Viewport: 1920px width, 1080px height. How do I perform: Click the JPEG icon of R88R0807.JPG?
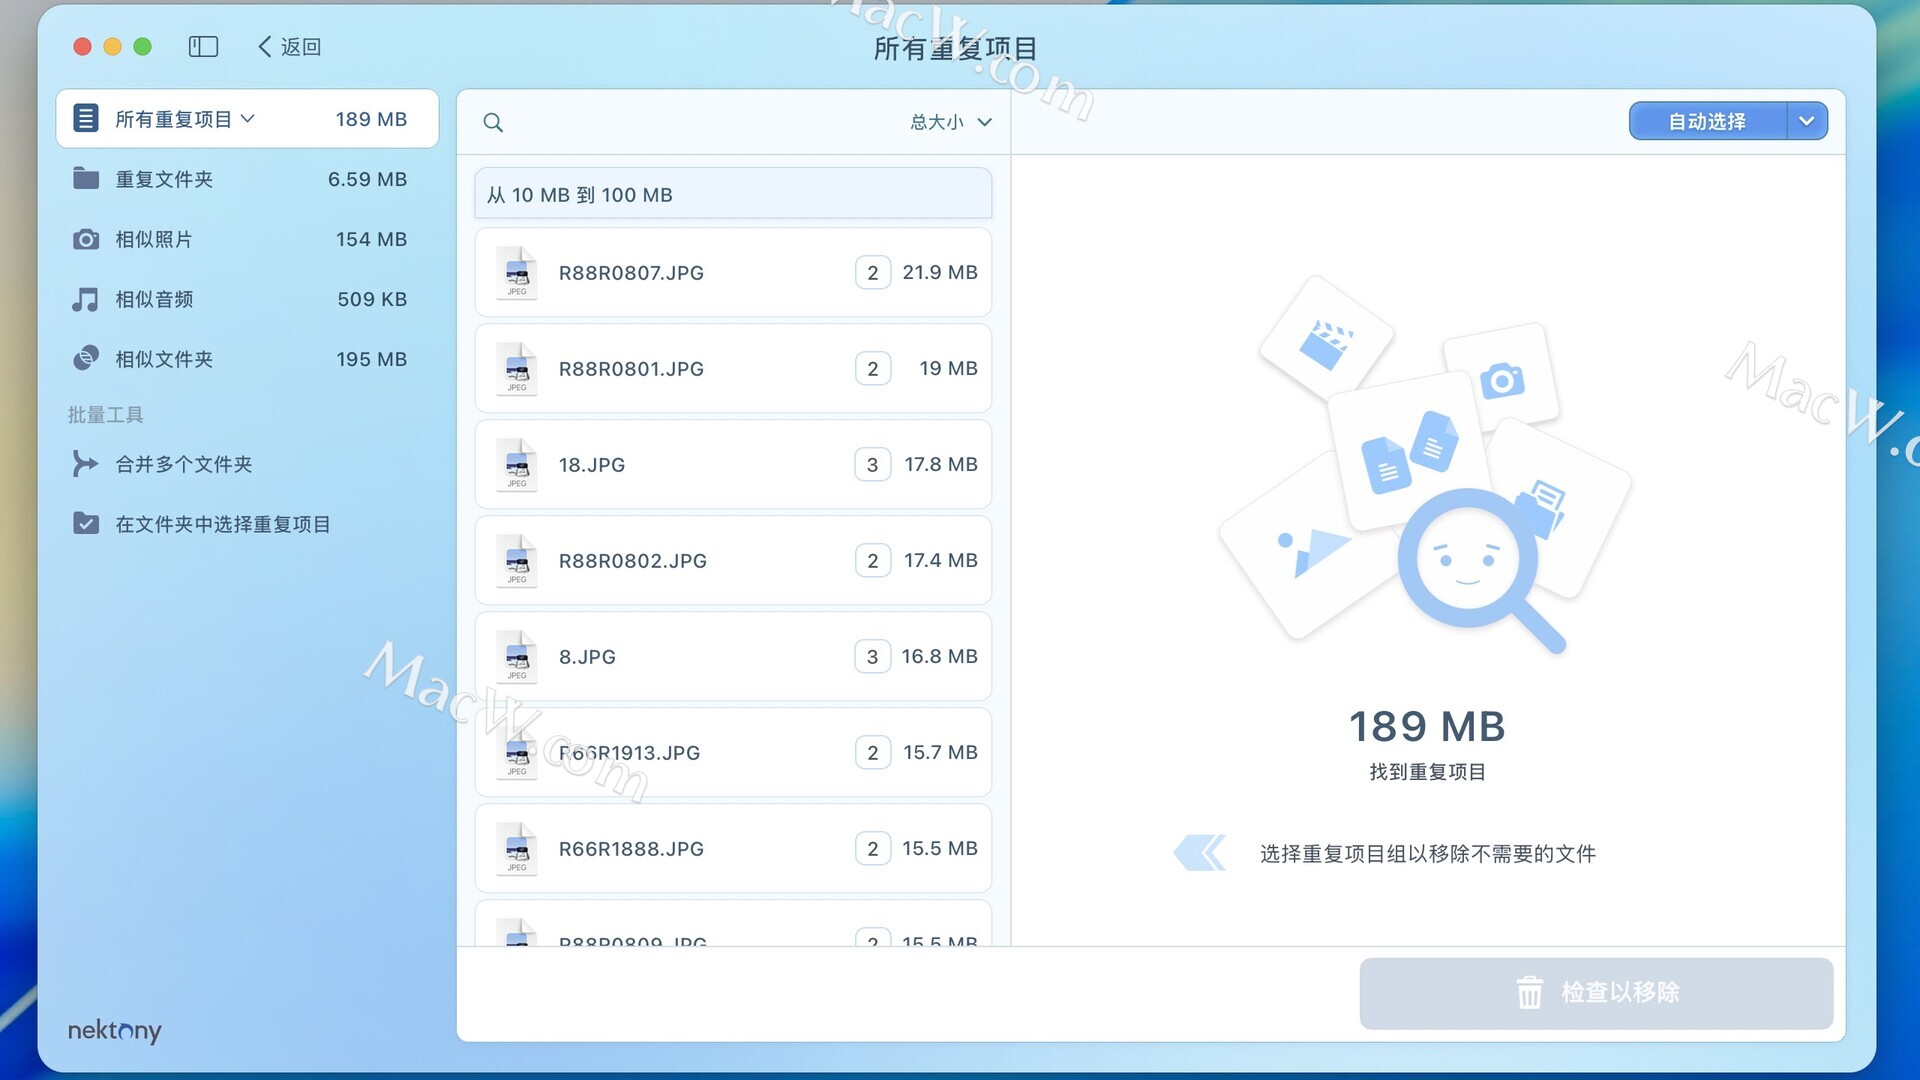click(x=517, y=273)
